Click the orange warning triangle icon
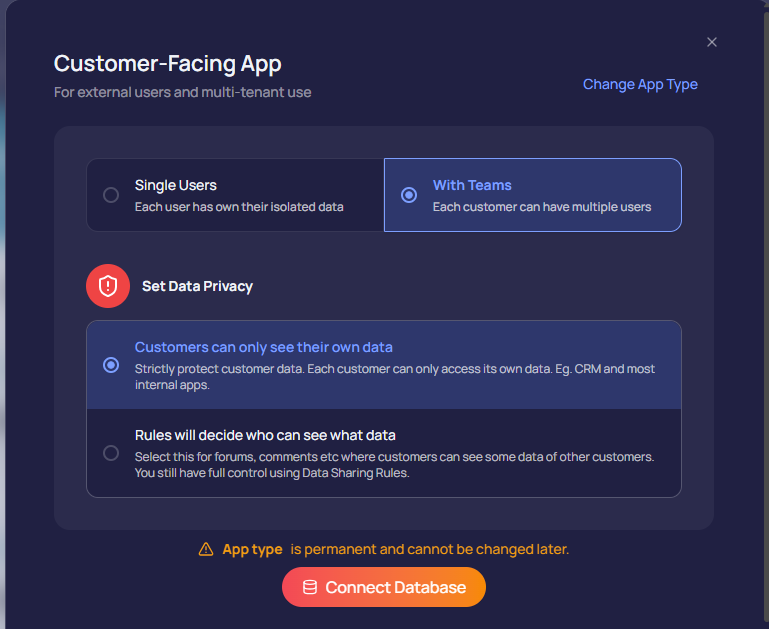The image size is (769, 629). [206, 549]
